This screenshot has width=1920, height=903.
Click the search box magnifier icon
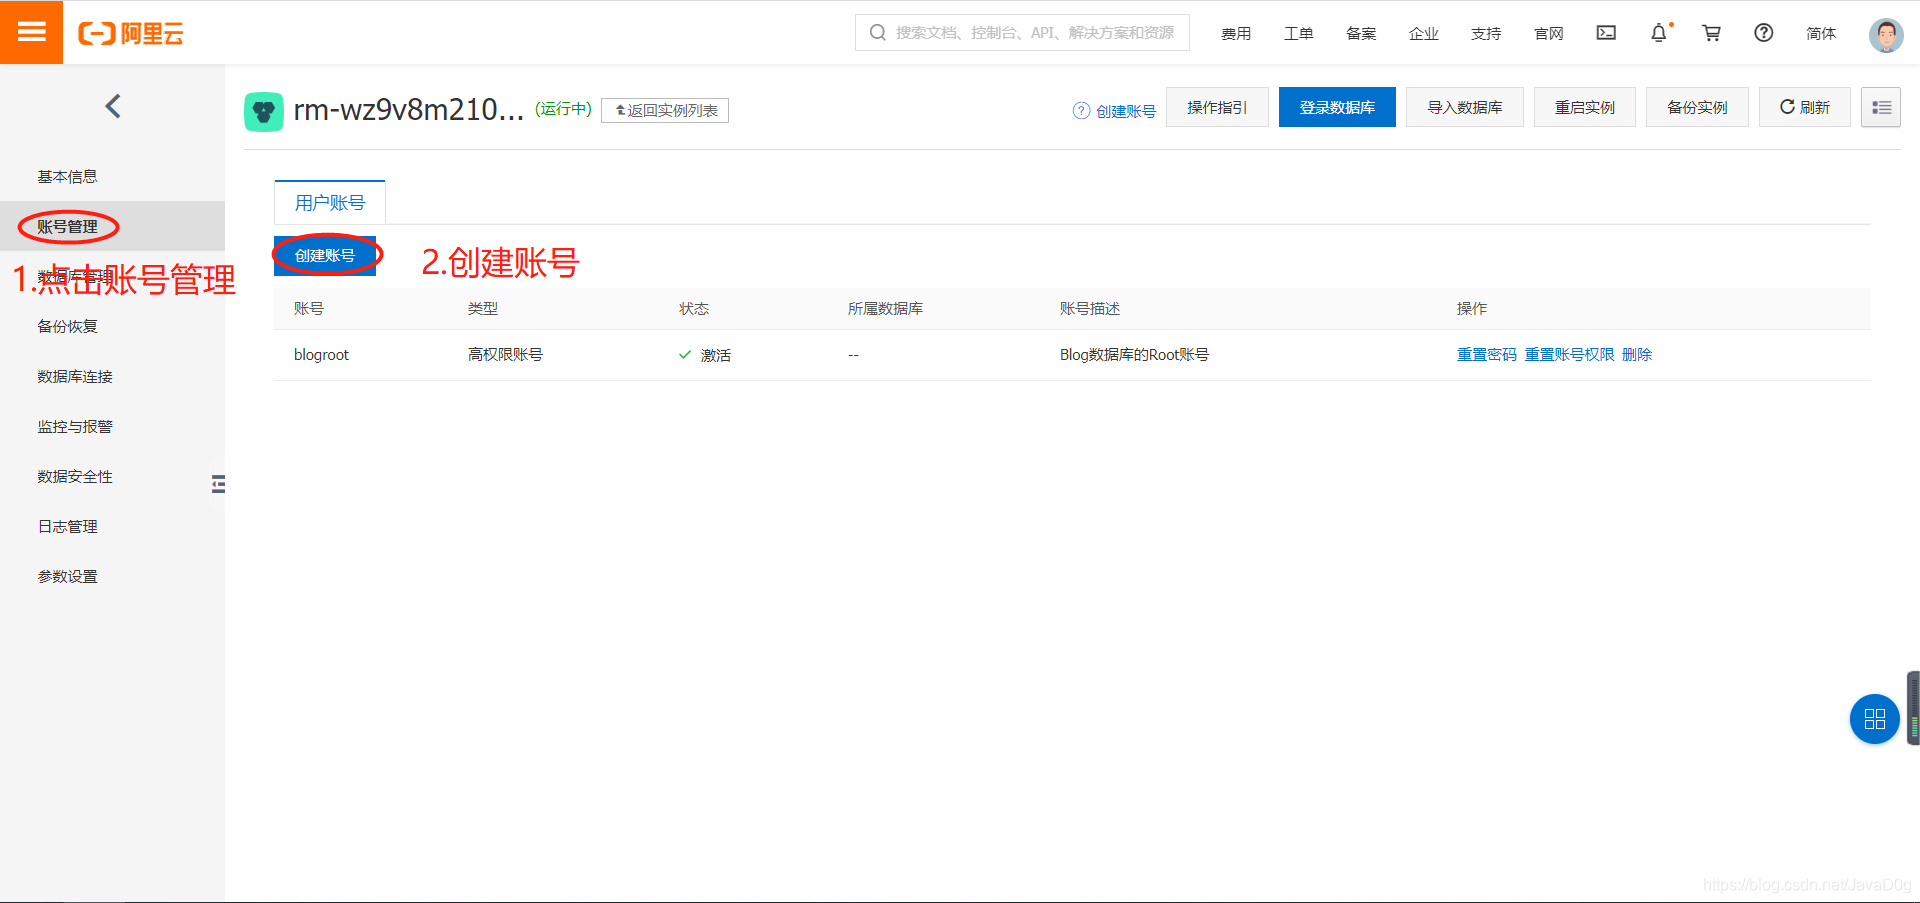[878, 33]
